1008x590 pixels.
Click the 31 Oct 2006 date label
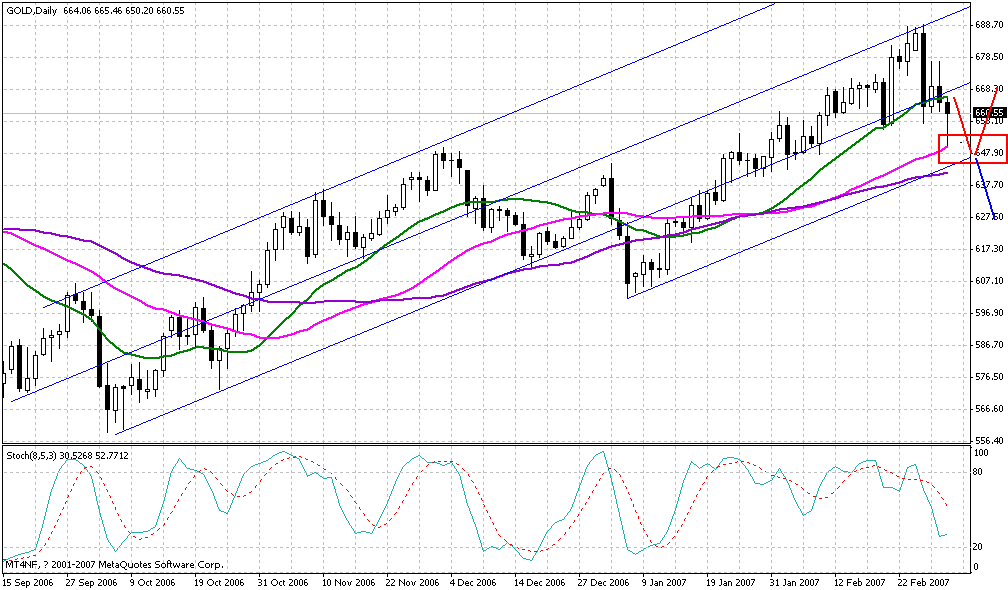pos(284,582)
